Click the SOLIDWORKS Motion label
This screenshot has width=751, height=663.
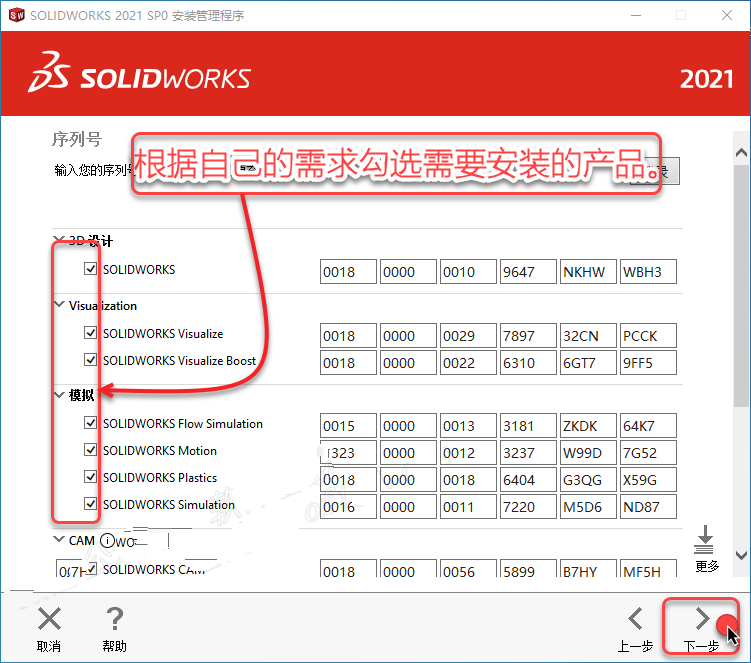[x=160, y=451]
